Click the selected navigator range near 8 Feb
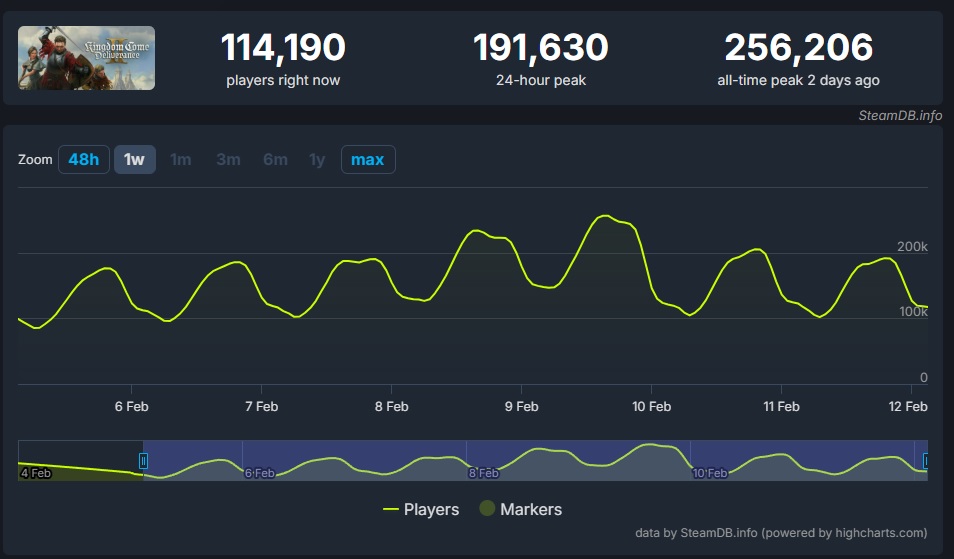 click(484, 473)
